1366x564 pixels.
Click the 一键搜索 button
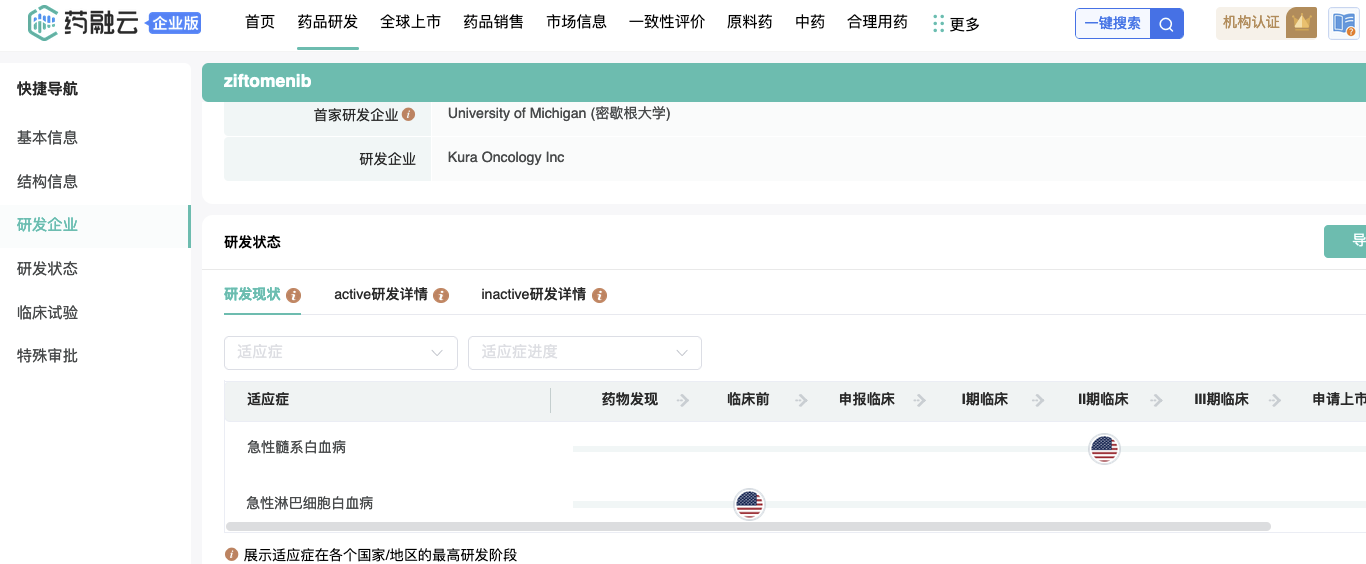click(1112, 24)
